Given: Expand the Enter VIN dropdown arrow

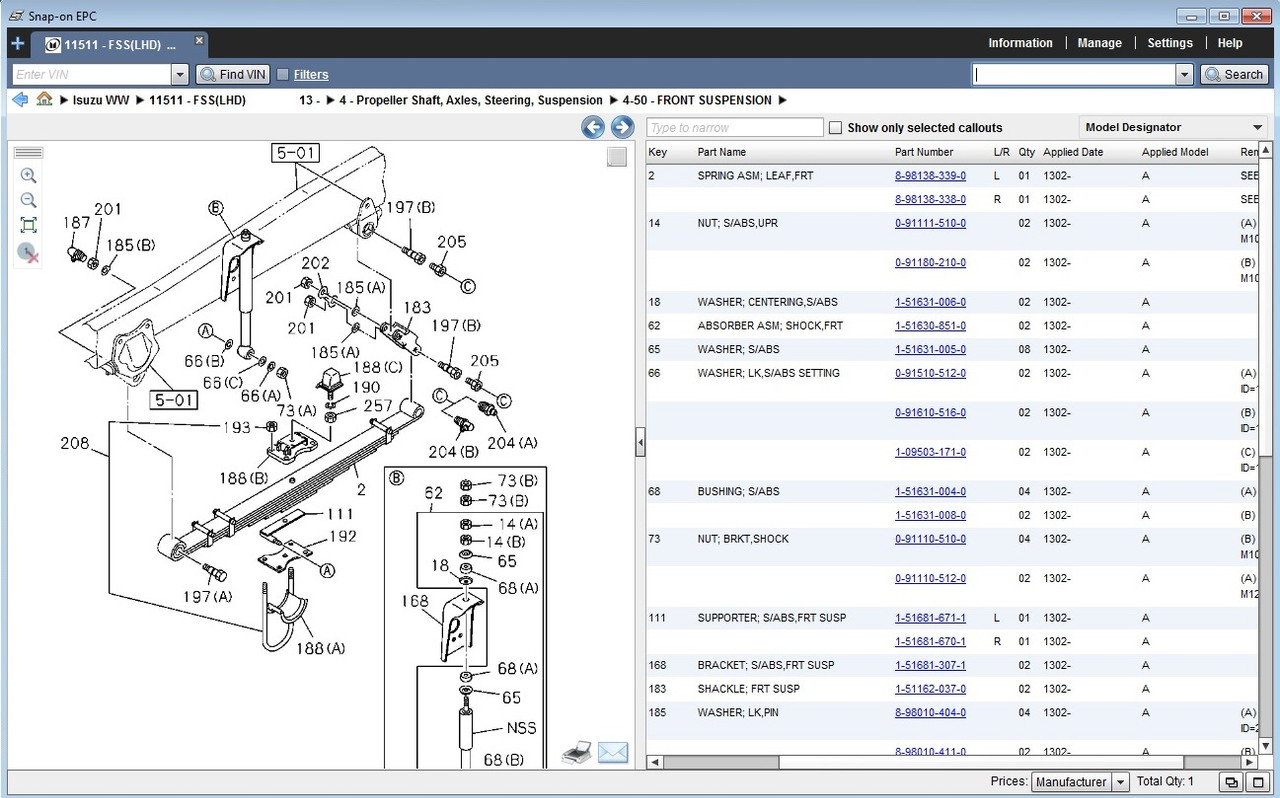Looking at the screenshot, I should pos(180,74).
